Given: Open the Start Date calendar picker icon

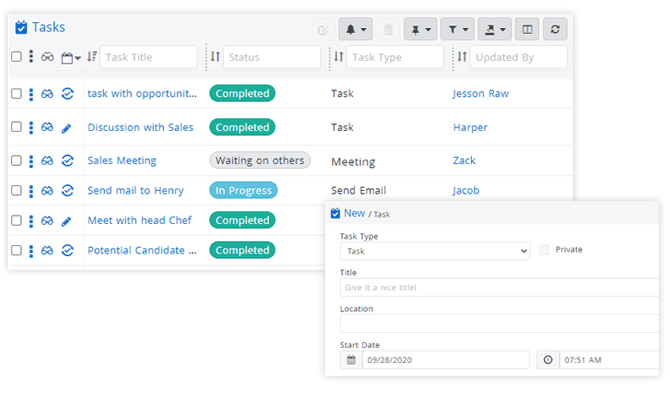Looking at the screenshot, I should click(x=351, y=360).
